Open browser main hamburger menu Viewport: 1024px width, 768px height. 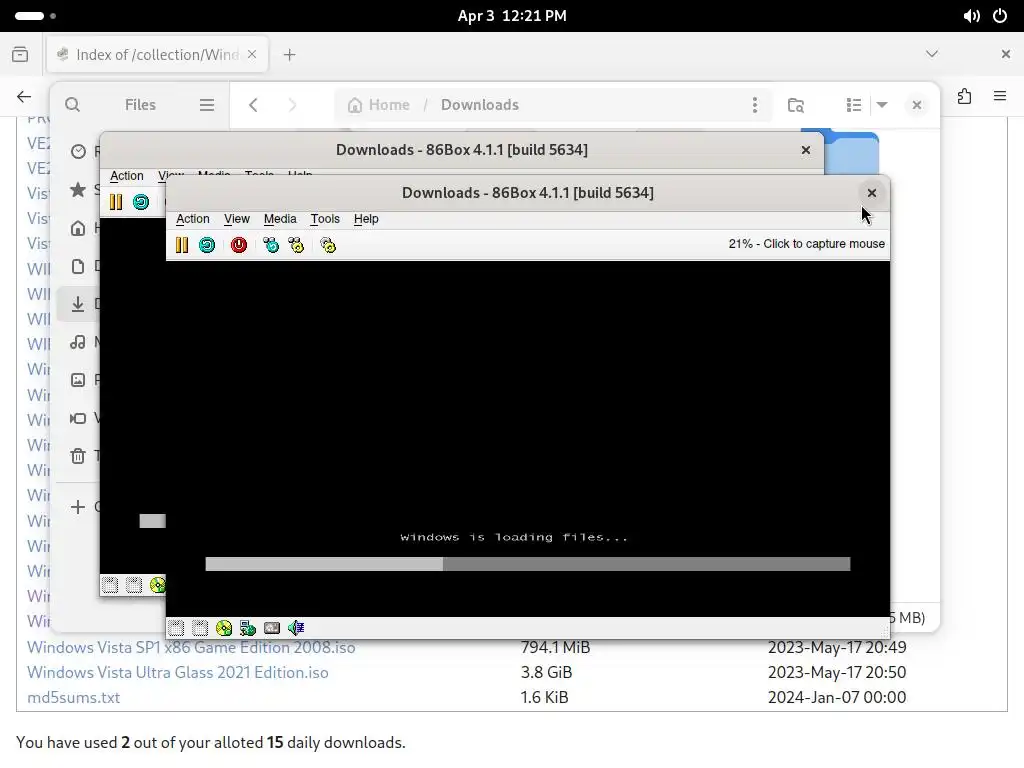coord(1000,97)
